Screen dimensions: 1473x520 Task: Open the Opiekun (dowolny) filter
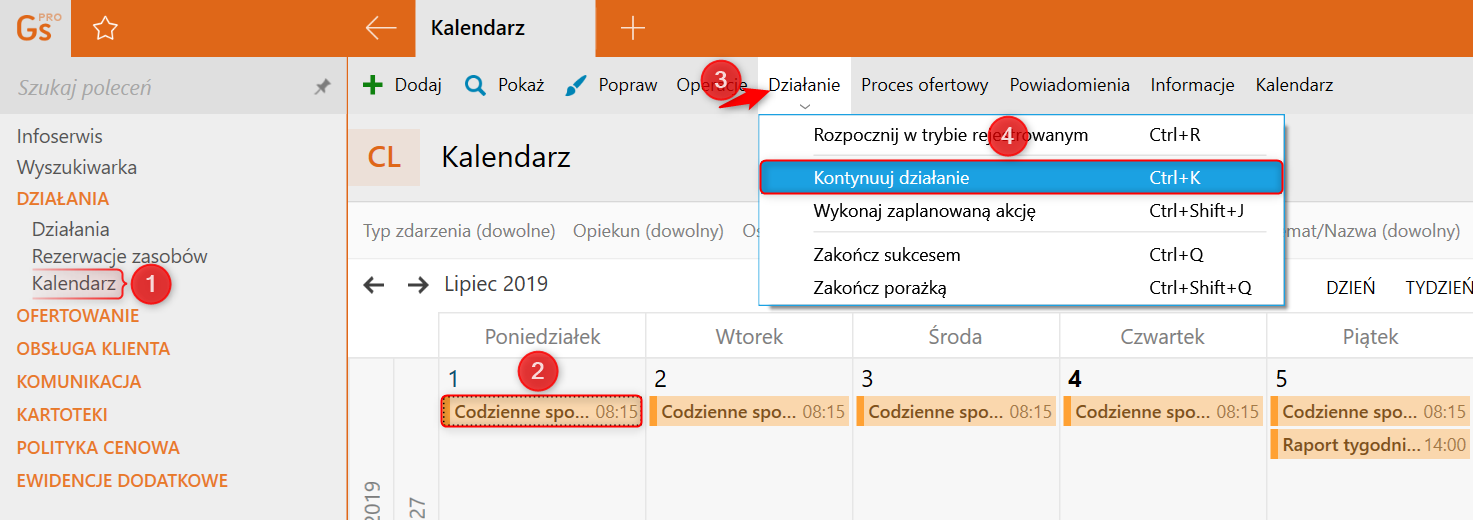click(x=648, y=231)
